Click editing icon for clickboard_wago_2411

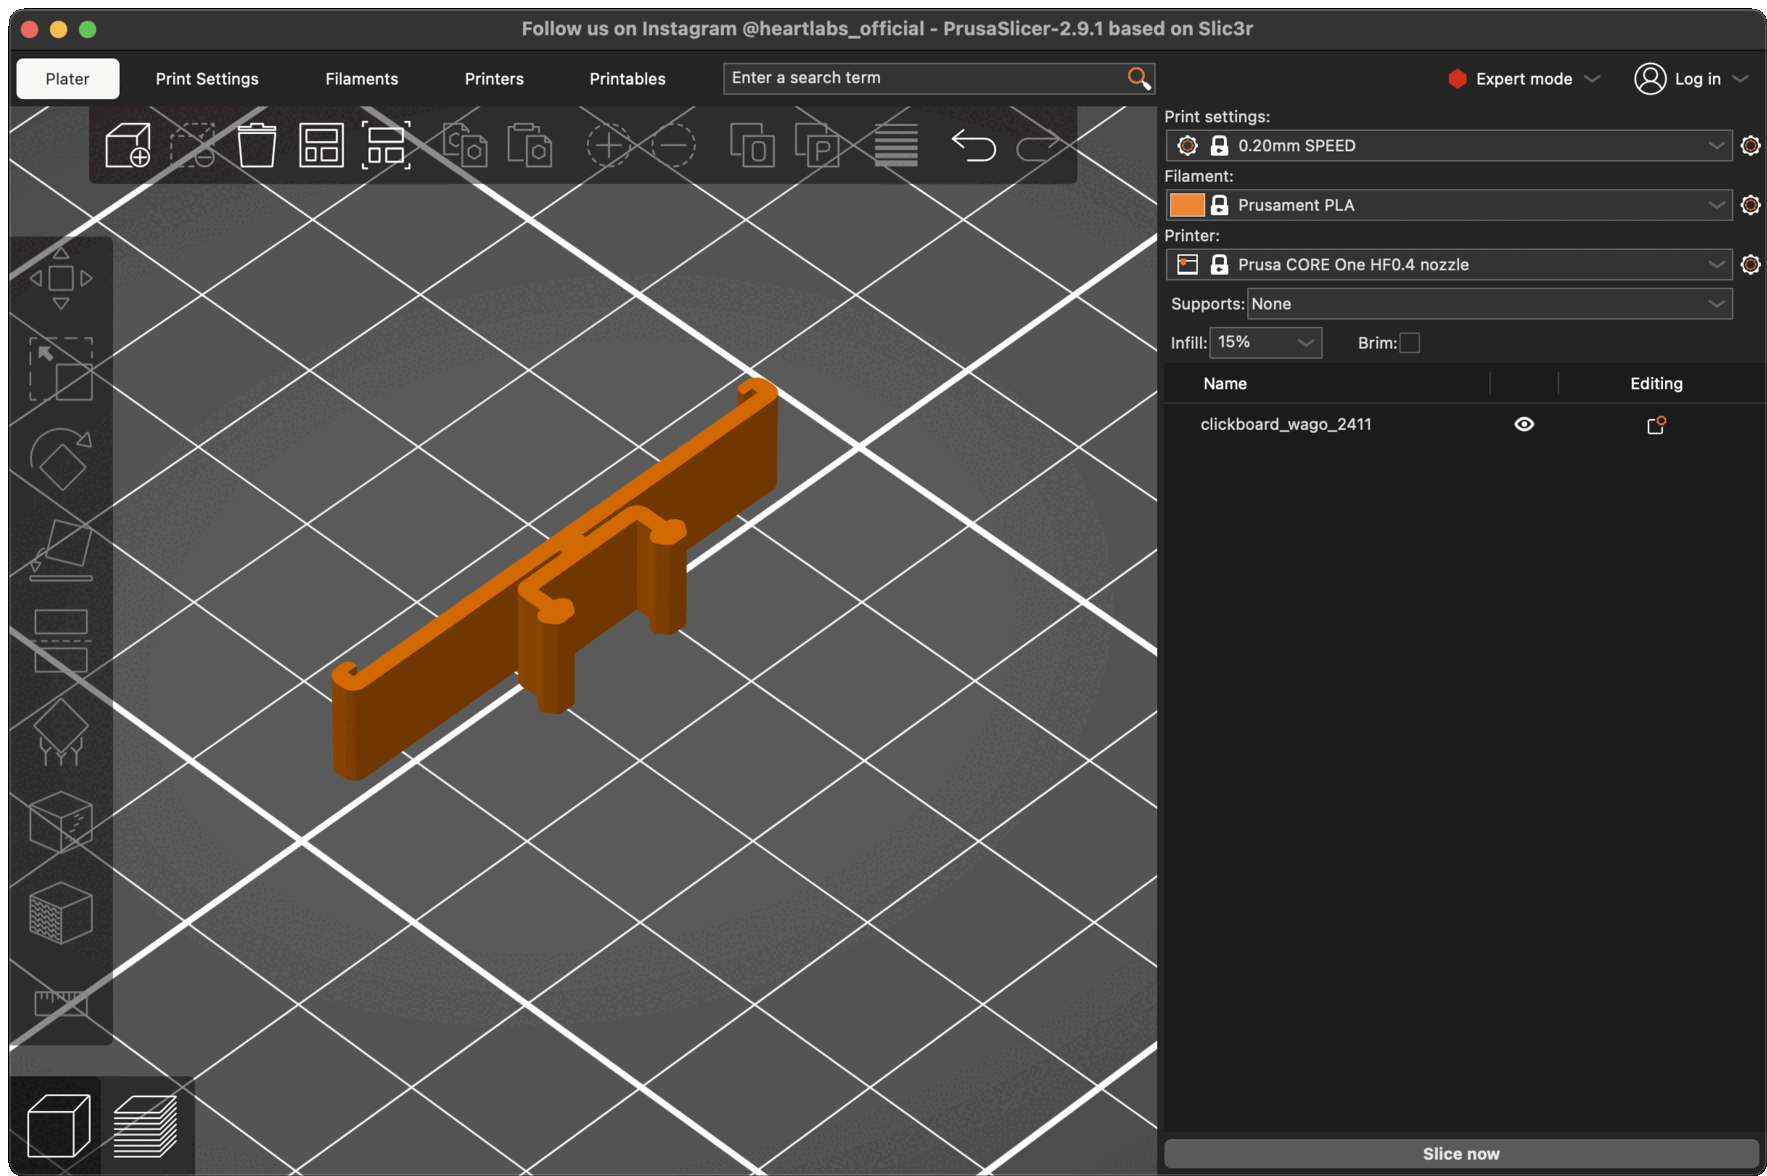point(1656,425)
